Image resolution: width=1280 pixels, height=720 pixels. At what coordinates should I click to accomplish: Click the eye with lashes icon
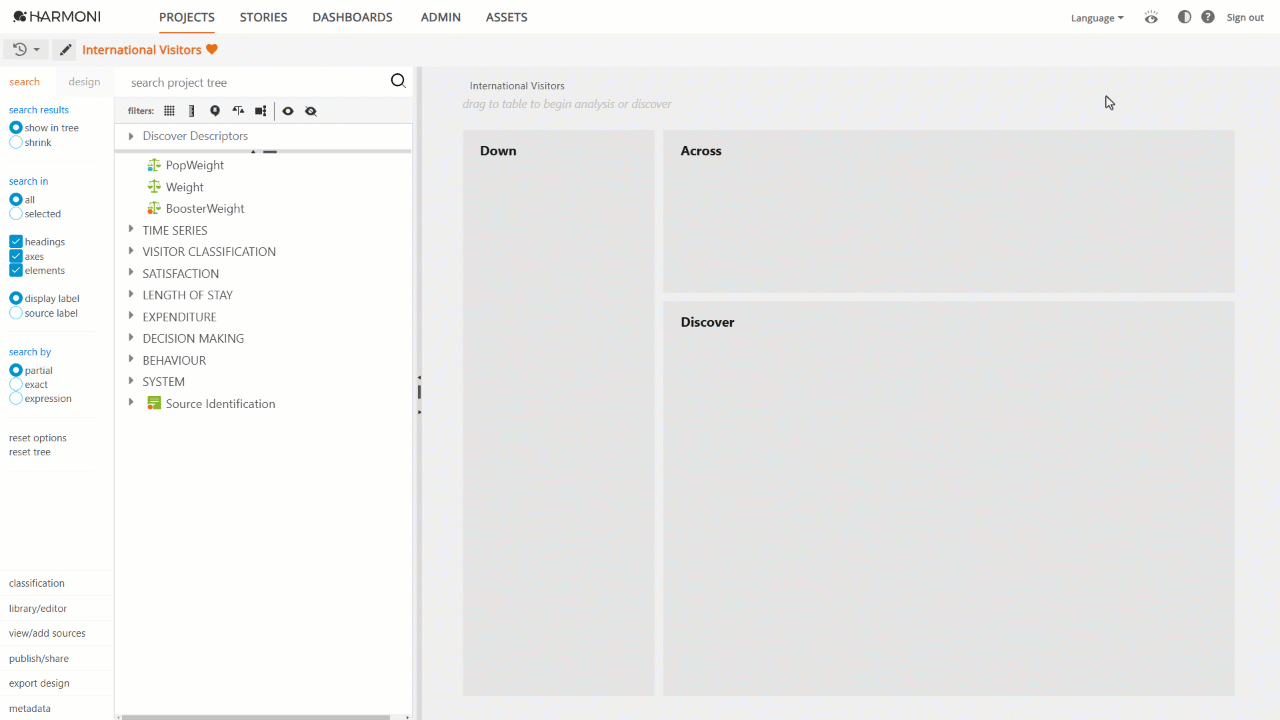pos(1151,17)
